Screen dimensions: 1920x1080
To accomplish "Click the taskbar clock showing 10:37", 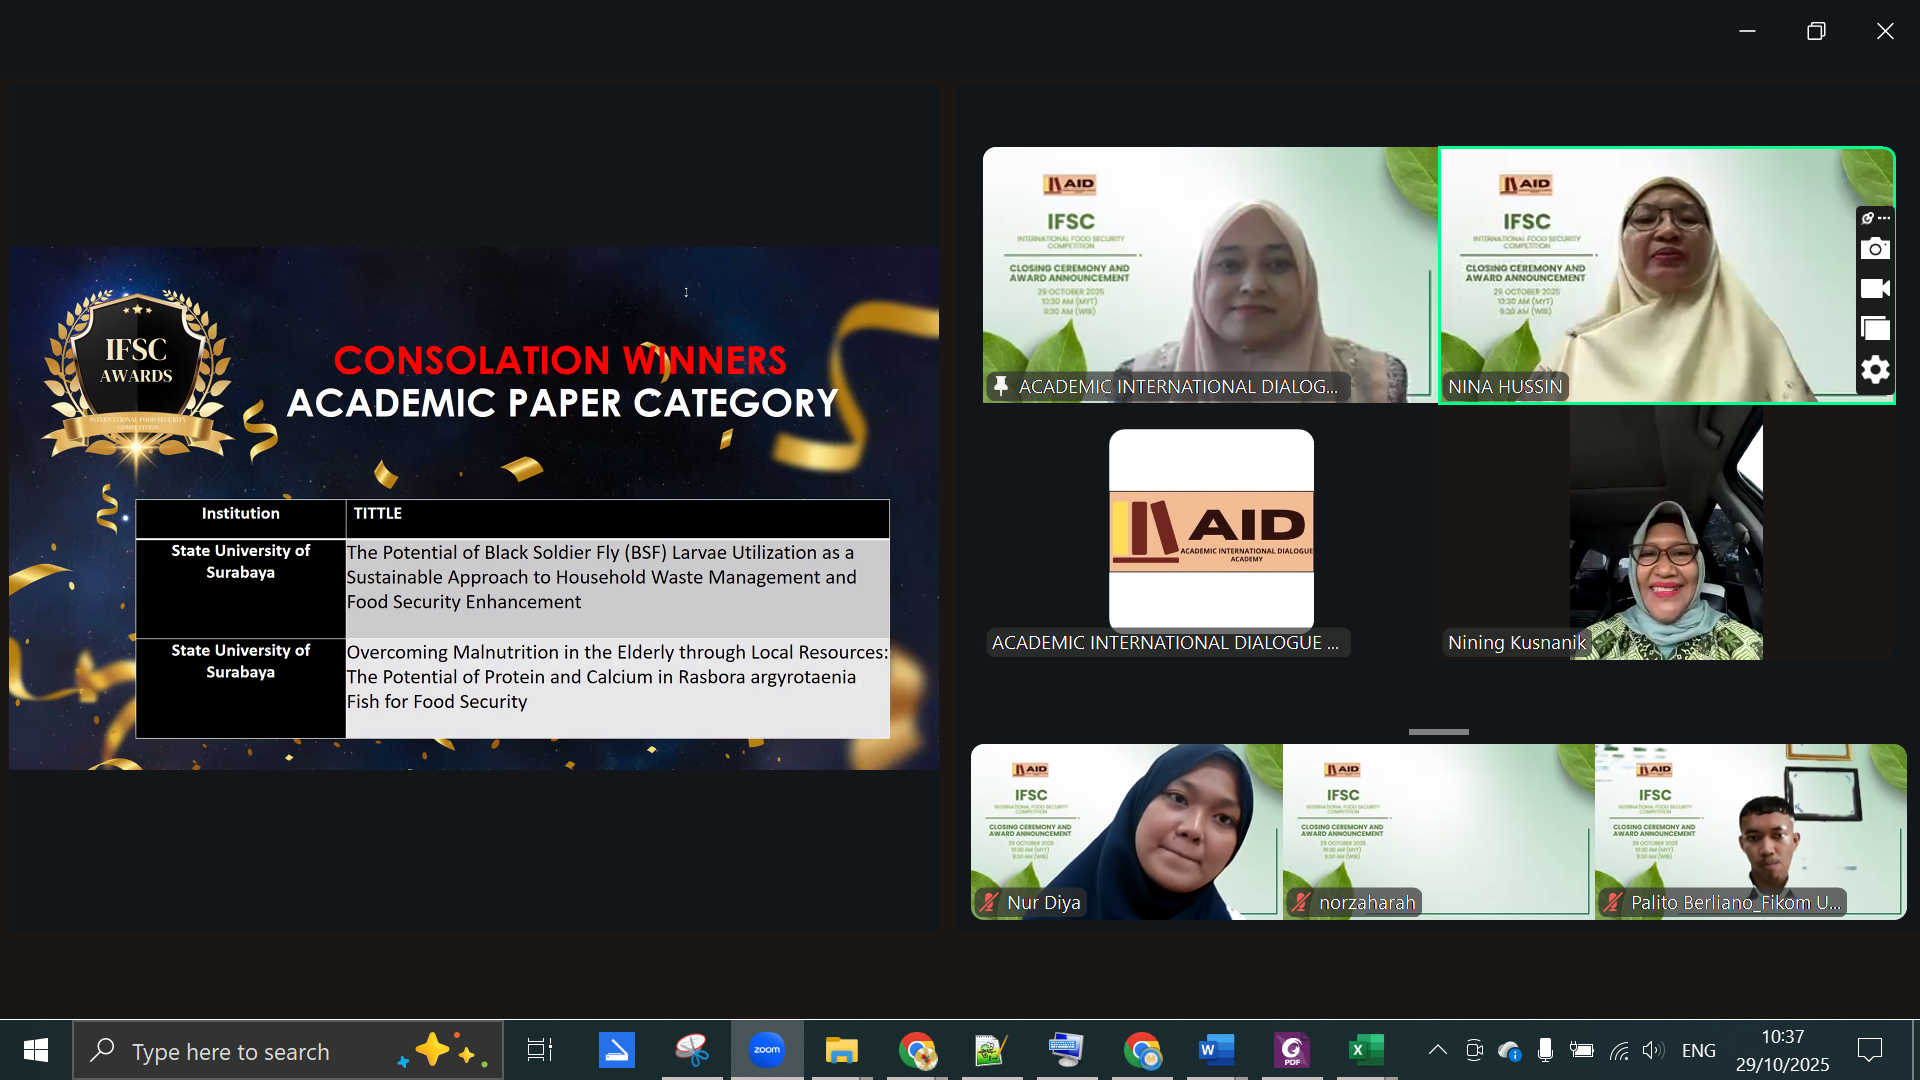I will [x=1782, y=1050].
